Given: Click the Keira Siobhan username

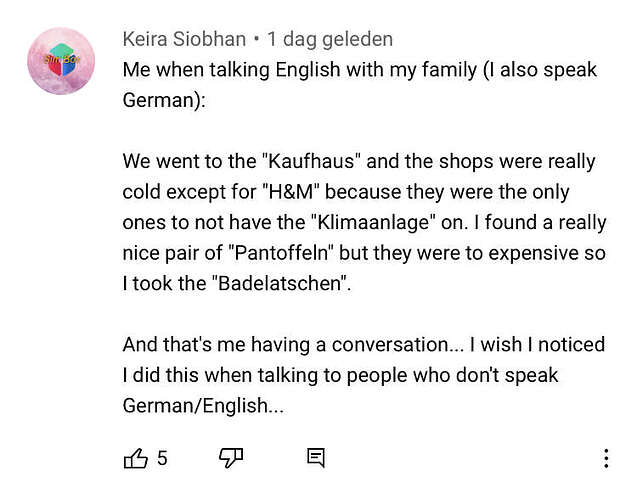Looking at the screenshot, I should click(184, 40).
